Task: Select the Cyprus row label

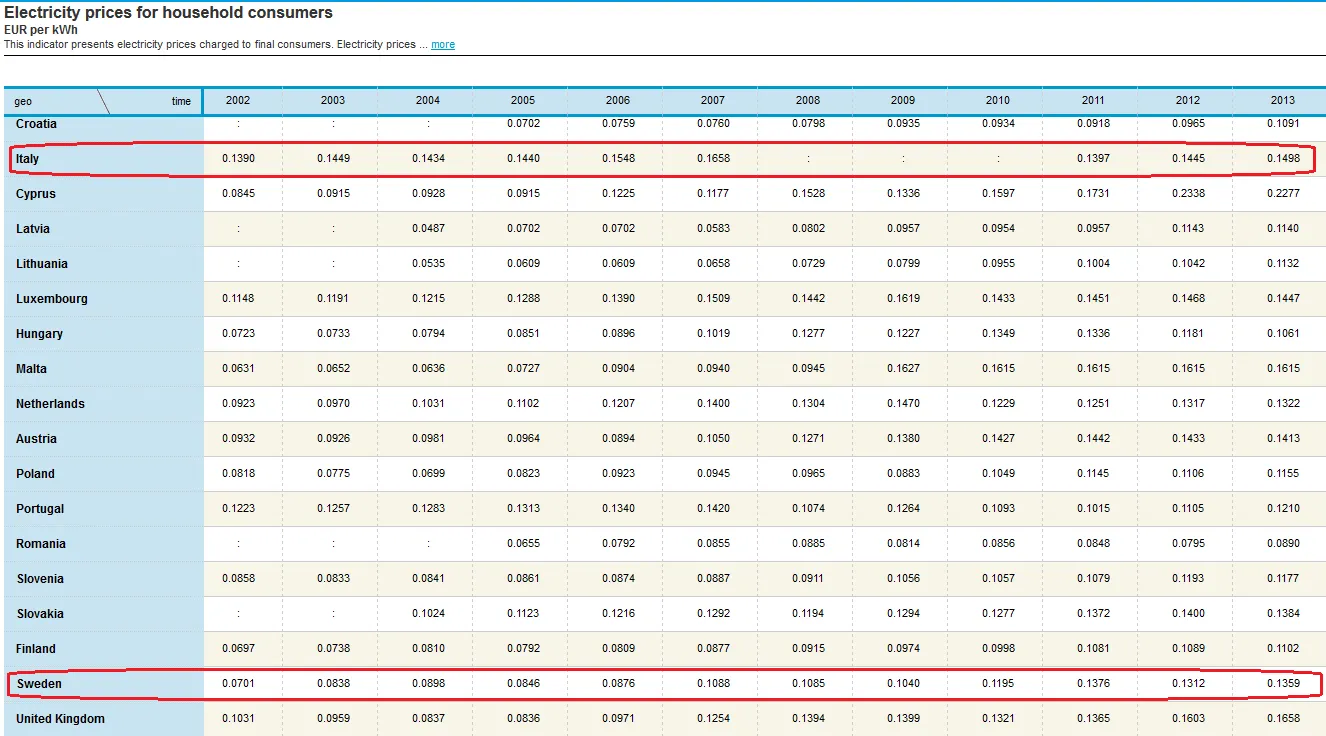Action: tap(36, 194)
